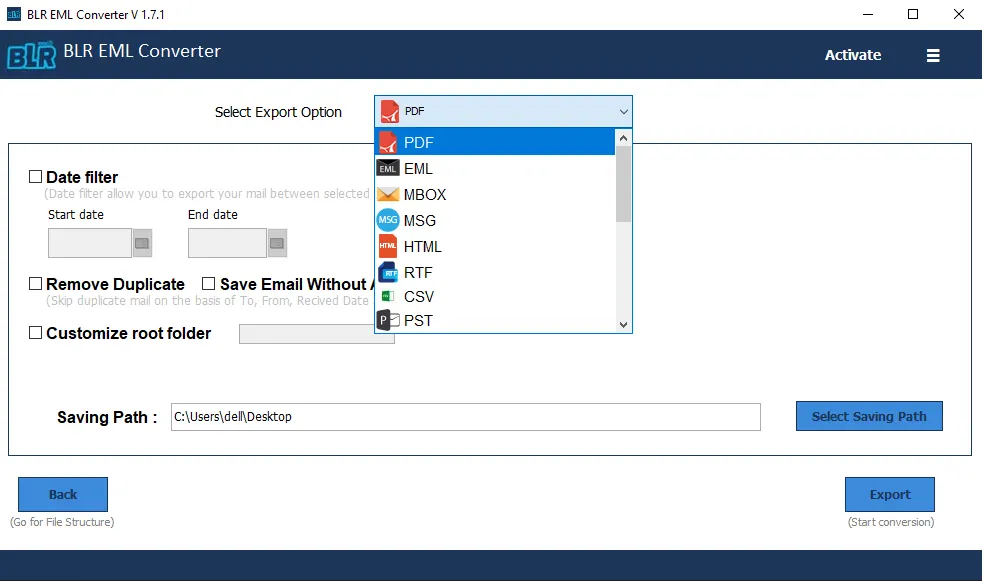
Task: Click the PST Outlook icon
Action: 388,321
